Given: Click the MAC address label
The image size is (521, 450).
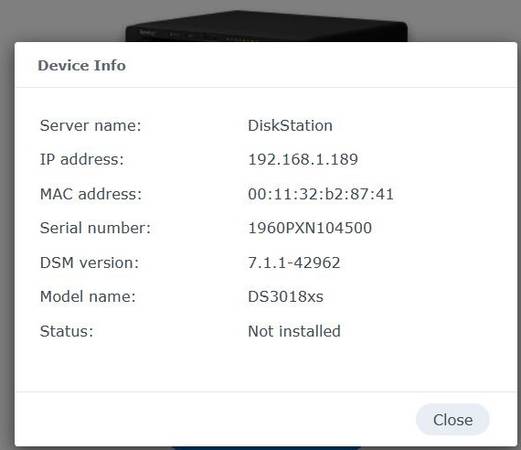Looking at the screenshot, I should (x=91, y=194).
